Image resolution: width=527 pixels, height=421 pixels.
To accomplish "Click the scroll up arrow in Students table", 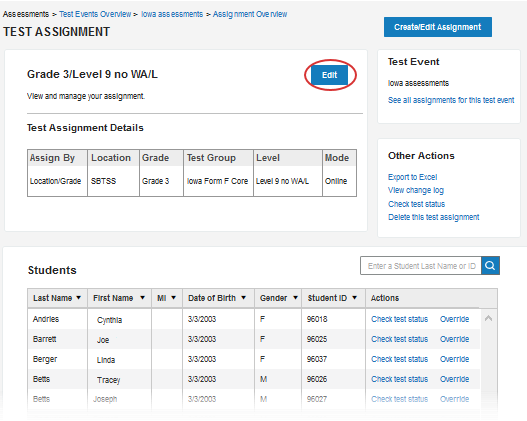I will (x=489, y=318).
